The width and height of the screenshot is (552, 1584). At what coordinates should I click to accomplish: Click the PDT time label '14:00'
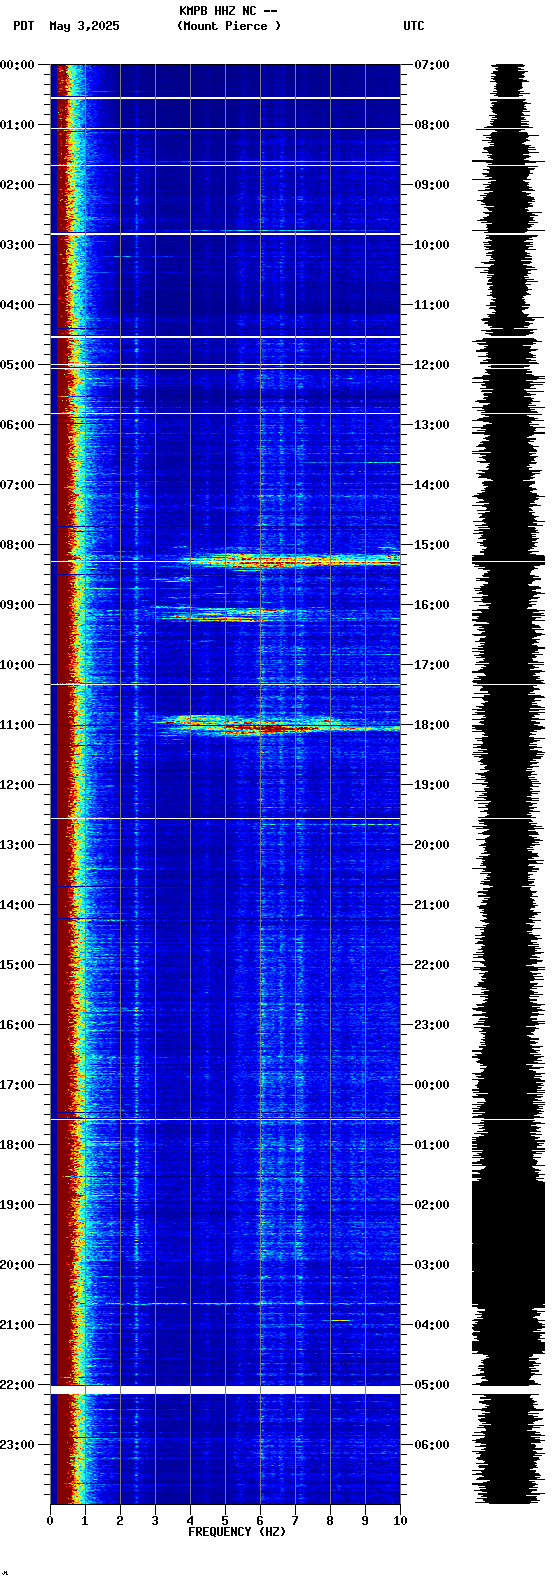coord(17,905)
